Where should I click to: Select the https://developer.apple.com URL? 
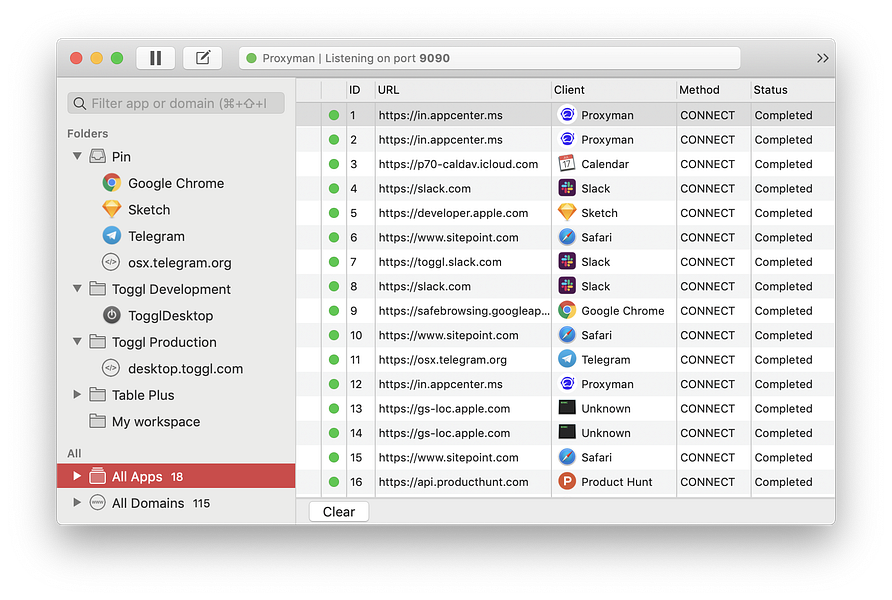tap(453, 213)
